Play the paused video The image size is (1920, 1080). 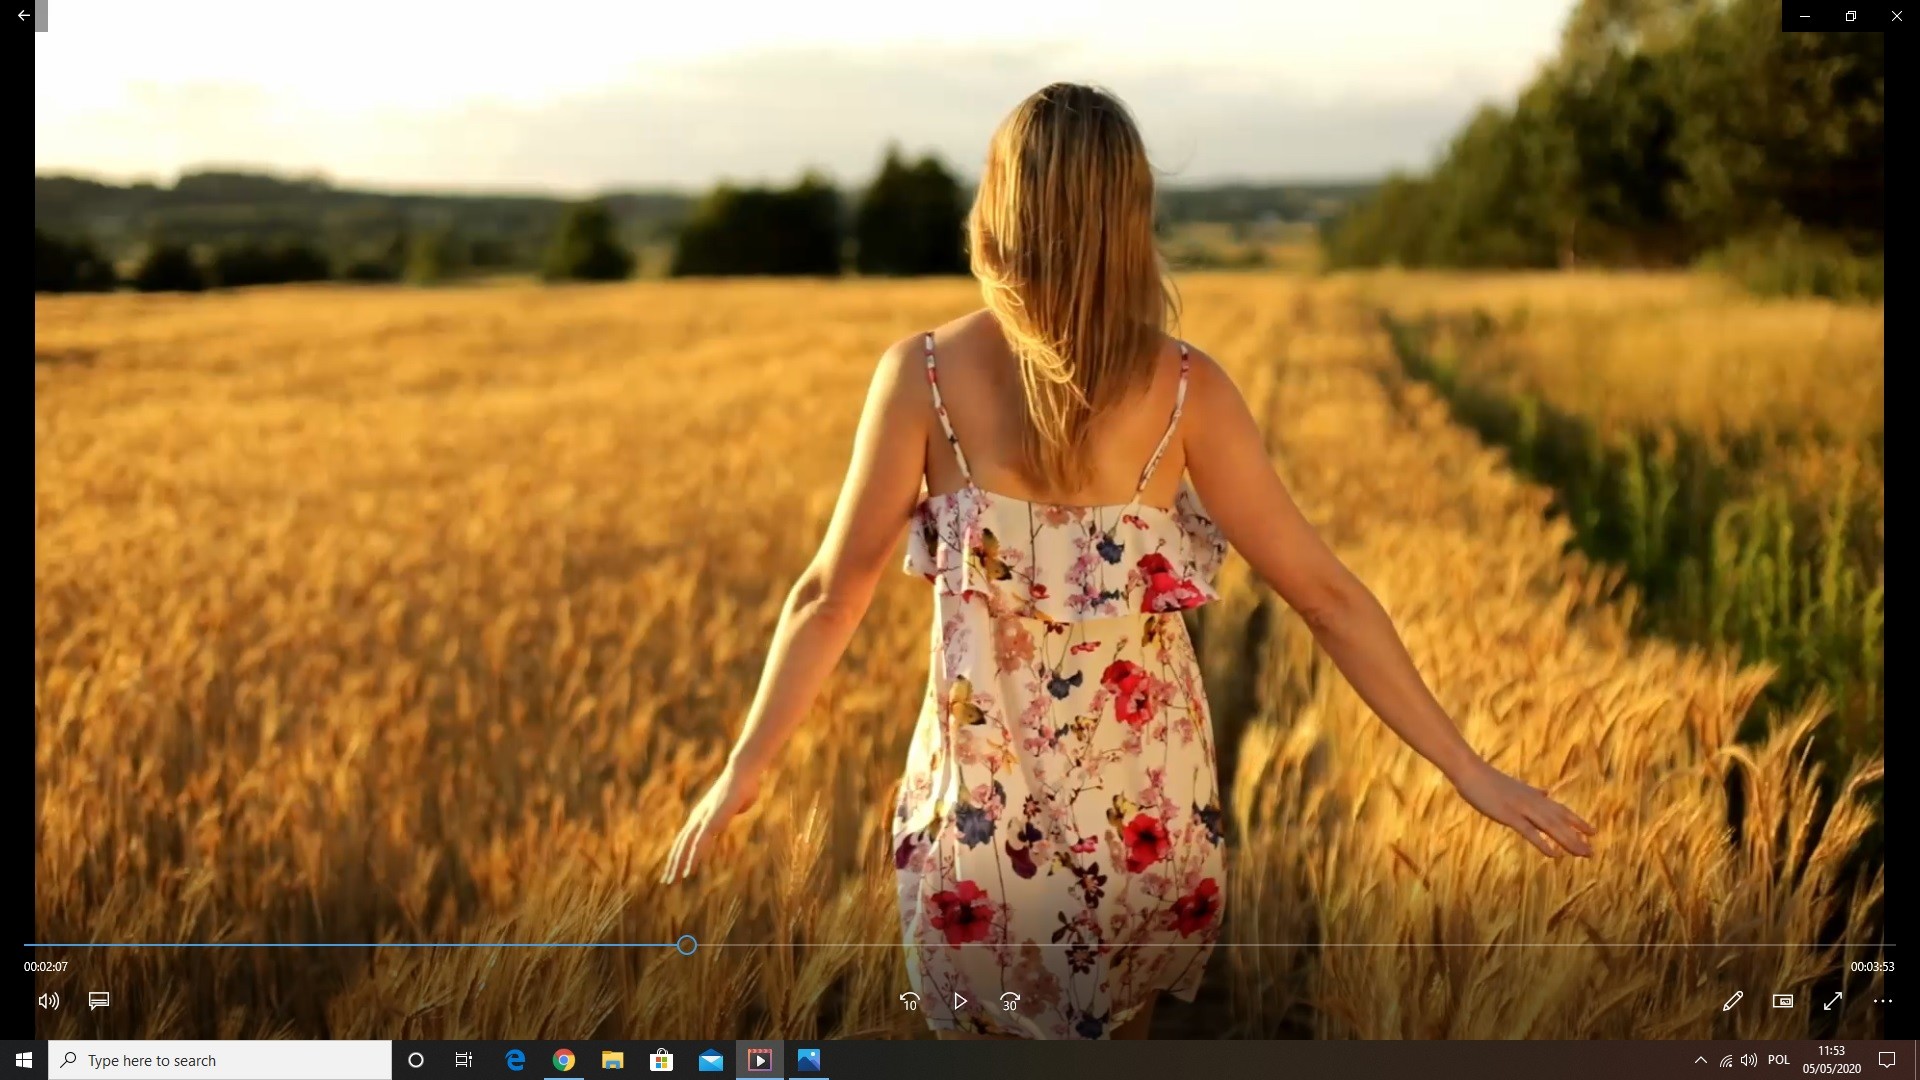(960, 1001)
